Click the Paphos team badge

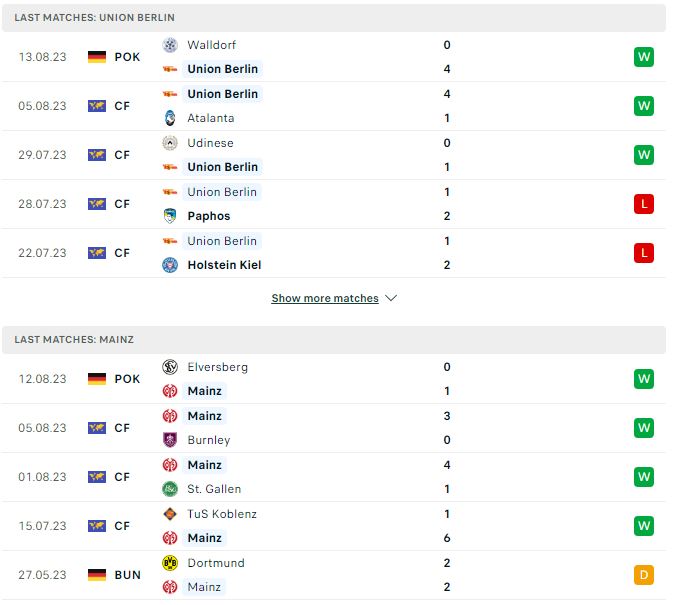pos(170,216)
